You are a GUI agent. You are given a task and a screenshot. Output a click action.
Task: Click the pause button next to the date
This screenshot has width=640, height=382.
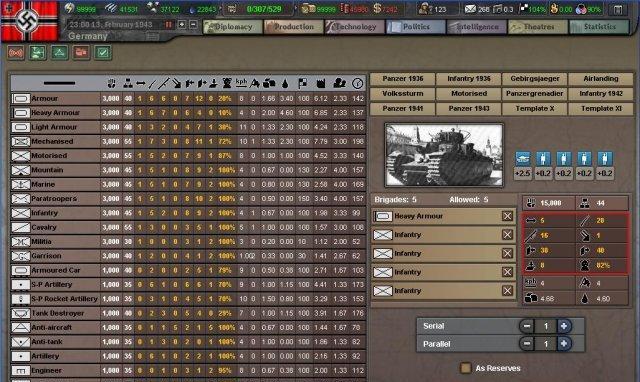coord(168,25)
